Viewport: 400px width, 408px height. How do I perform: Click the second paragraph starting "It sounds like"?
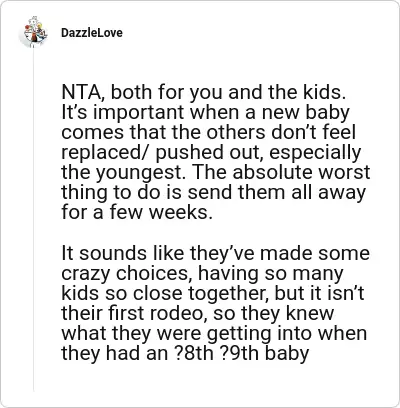(x=216, y=303)
